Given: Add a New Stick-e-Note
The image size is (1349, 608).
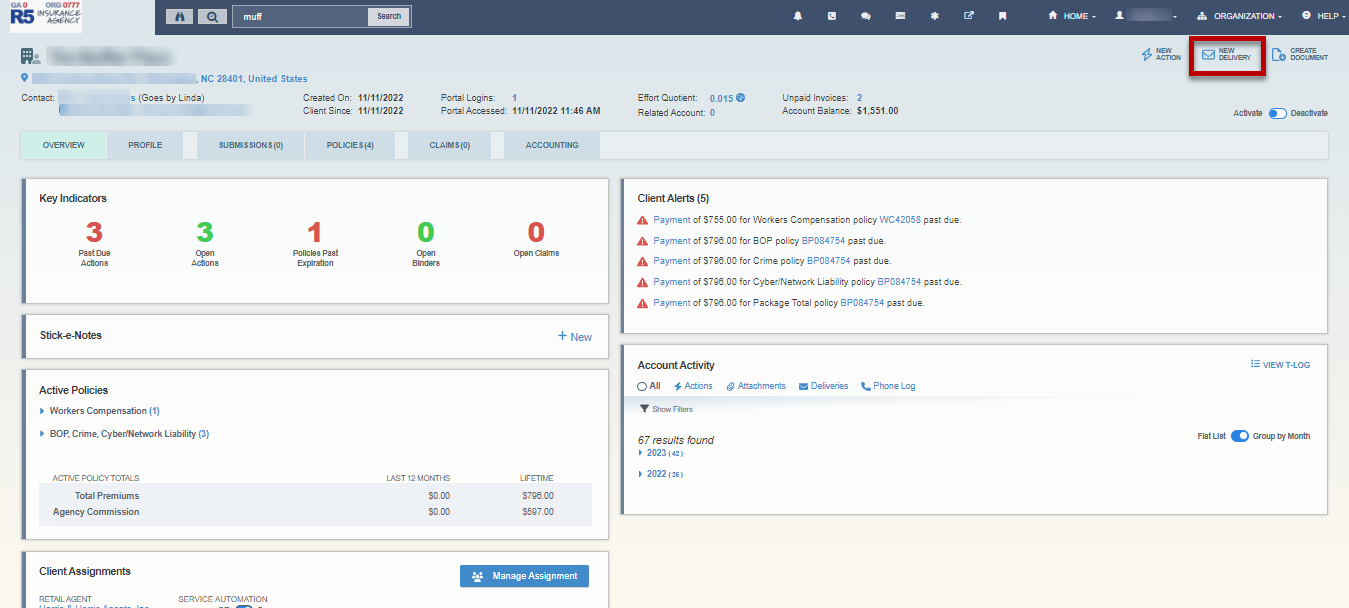Looking at the screenshot, I should [575, 337].
